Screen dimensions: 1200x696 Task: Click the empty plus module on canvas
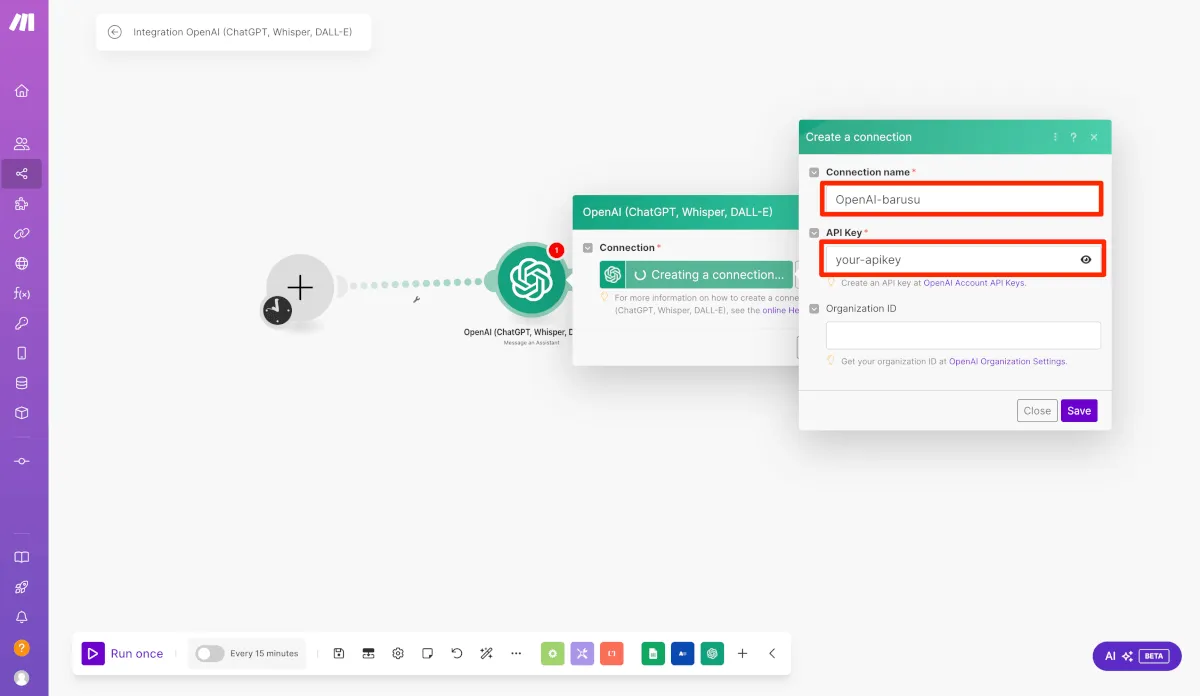pos(300,288)
